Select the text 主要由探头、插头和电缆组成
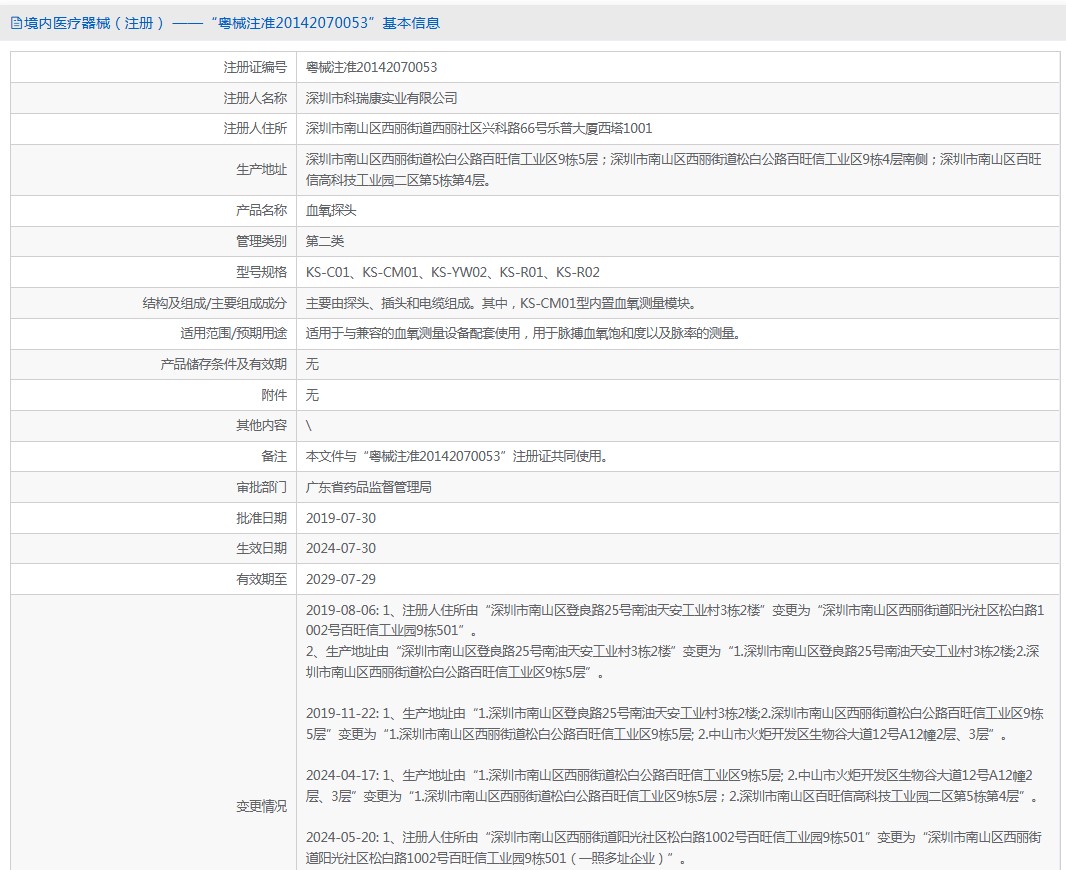Screen dimensions: 1066x870 390,303
